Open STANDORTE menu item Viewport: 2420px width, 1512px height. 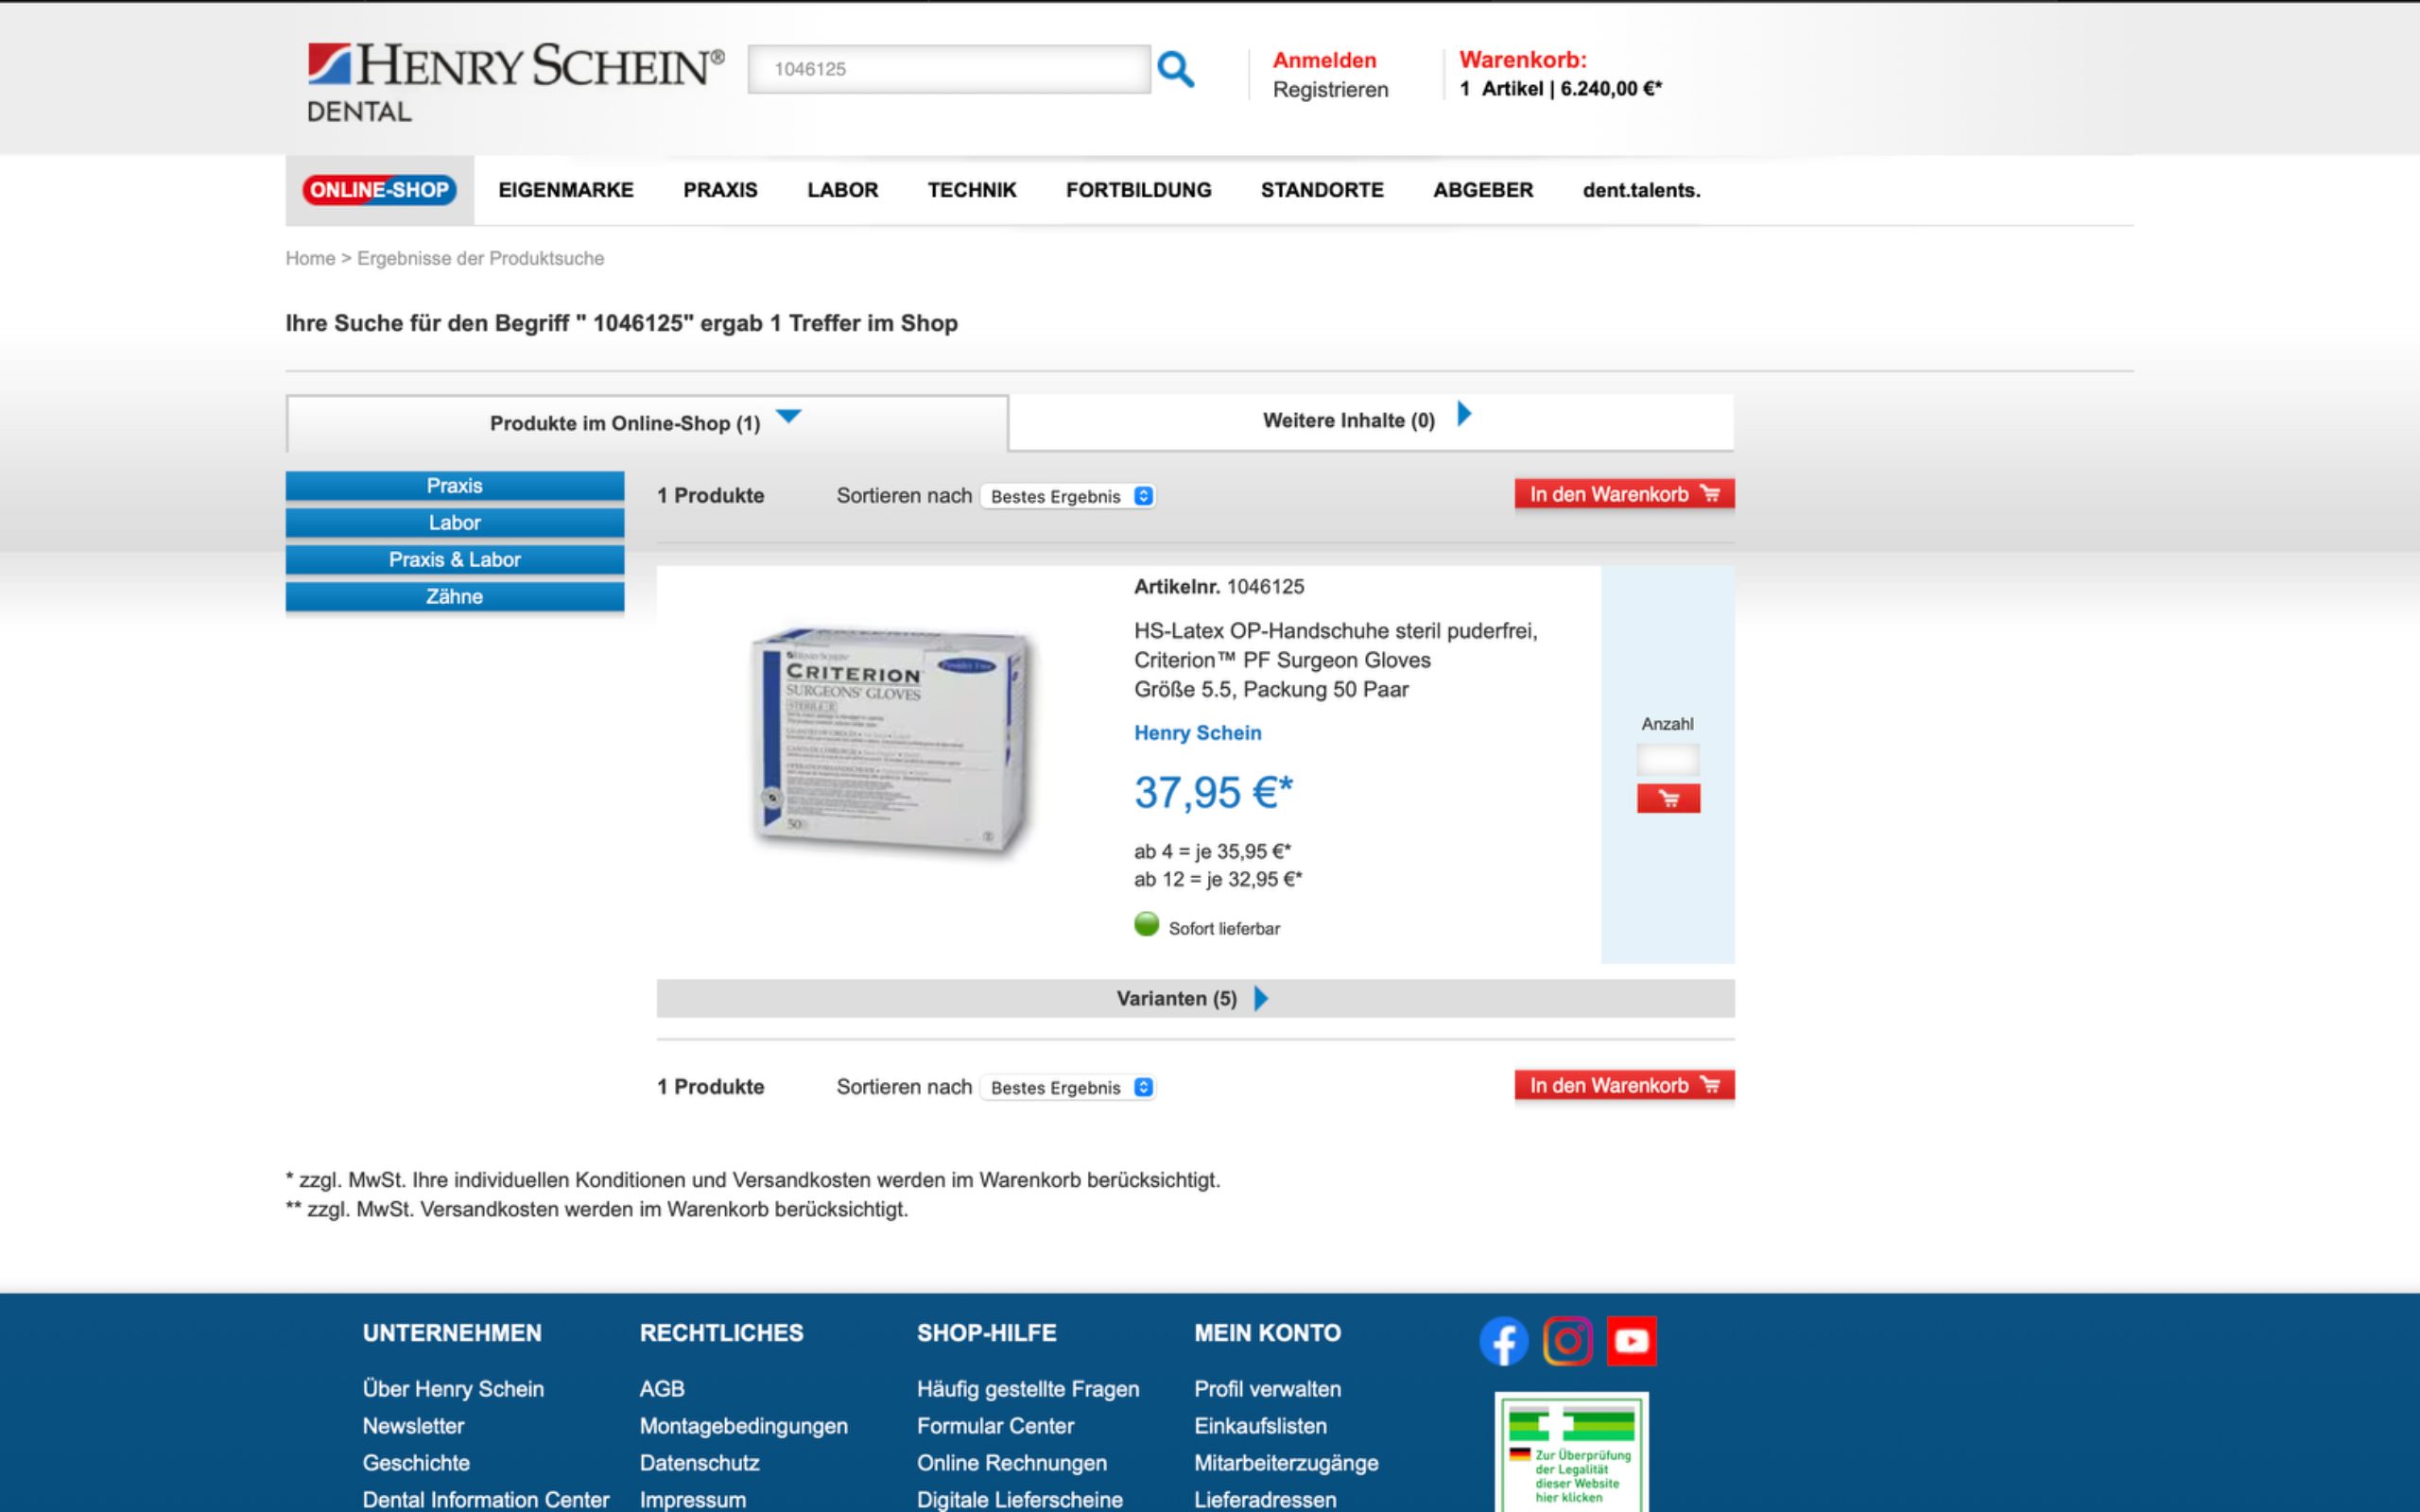pos(1322,190)
